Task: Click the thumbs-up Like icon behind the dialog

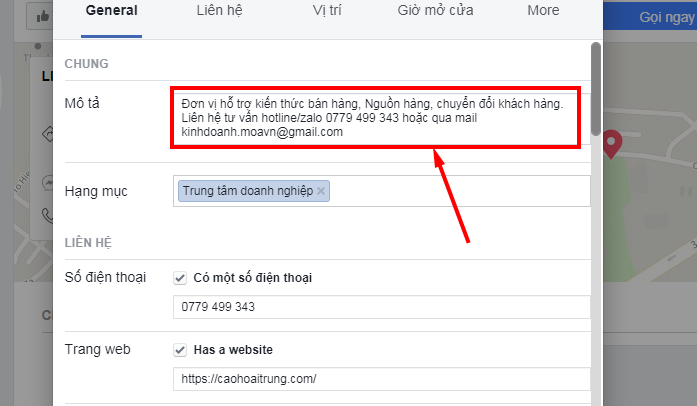Action: tap(43, 17)
